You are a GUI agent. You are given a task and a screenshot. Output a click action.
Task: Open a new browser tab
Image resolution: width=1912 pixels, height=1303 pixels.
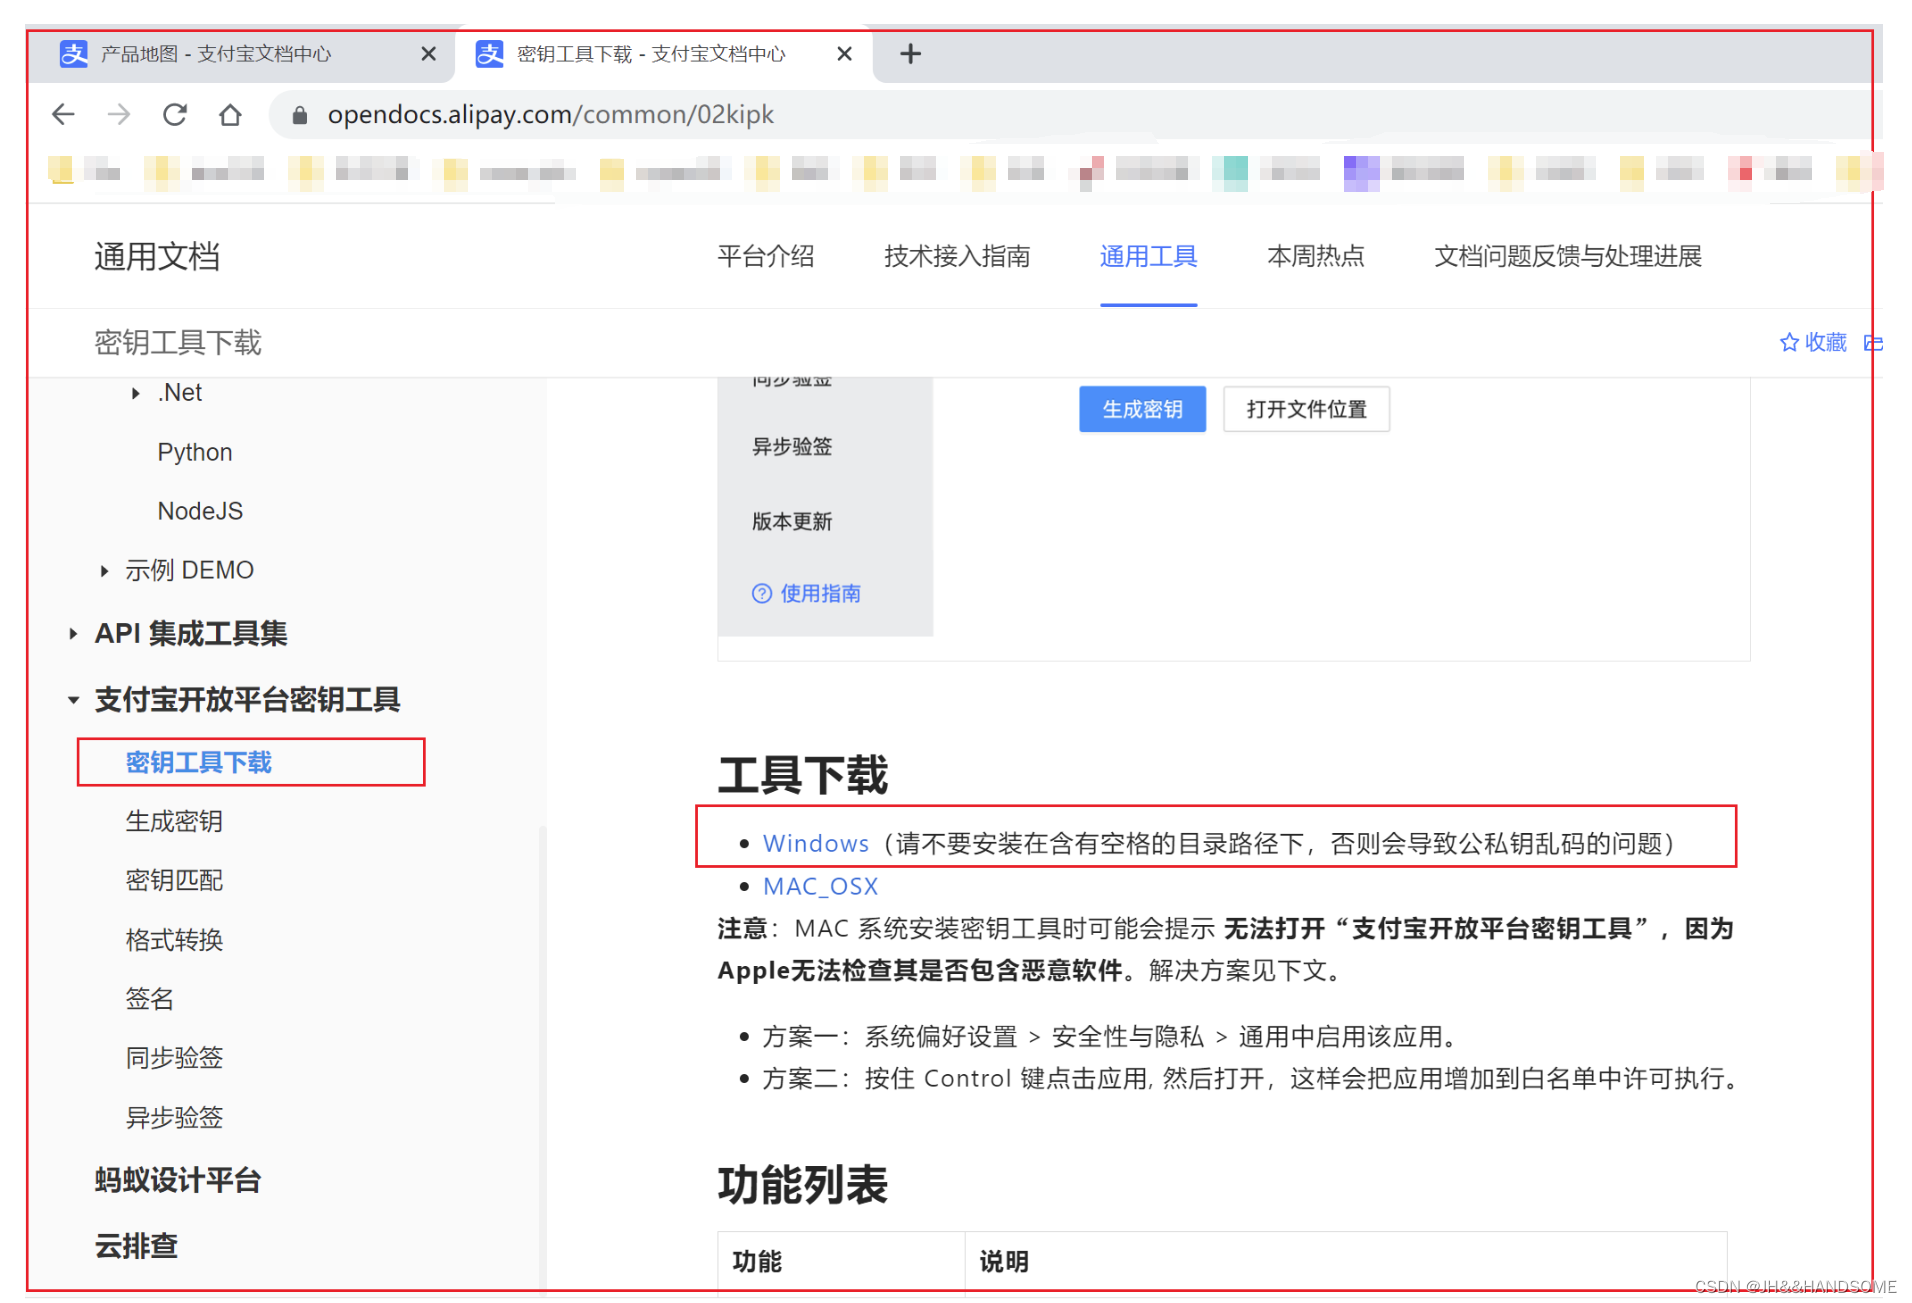(910, 54)
